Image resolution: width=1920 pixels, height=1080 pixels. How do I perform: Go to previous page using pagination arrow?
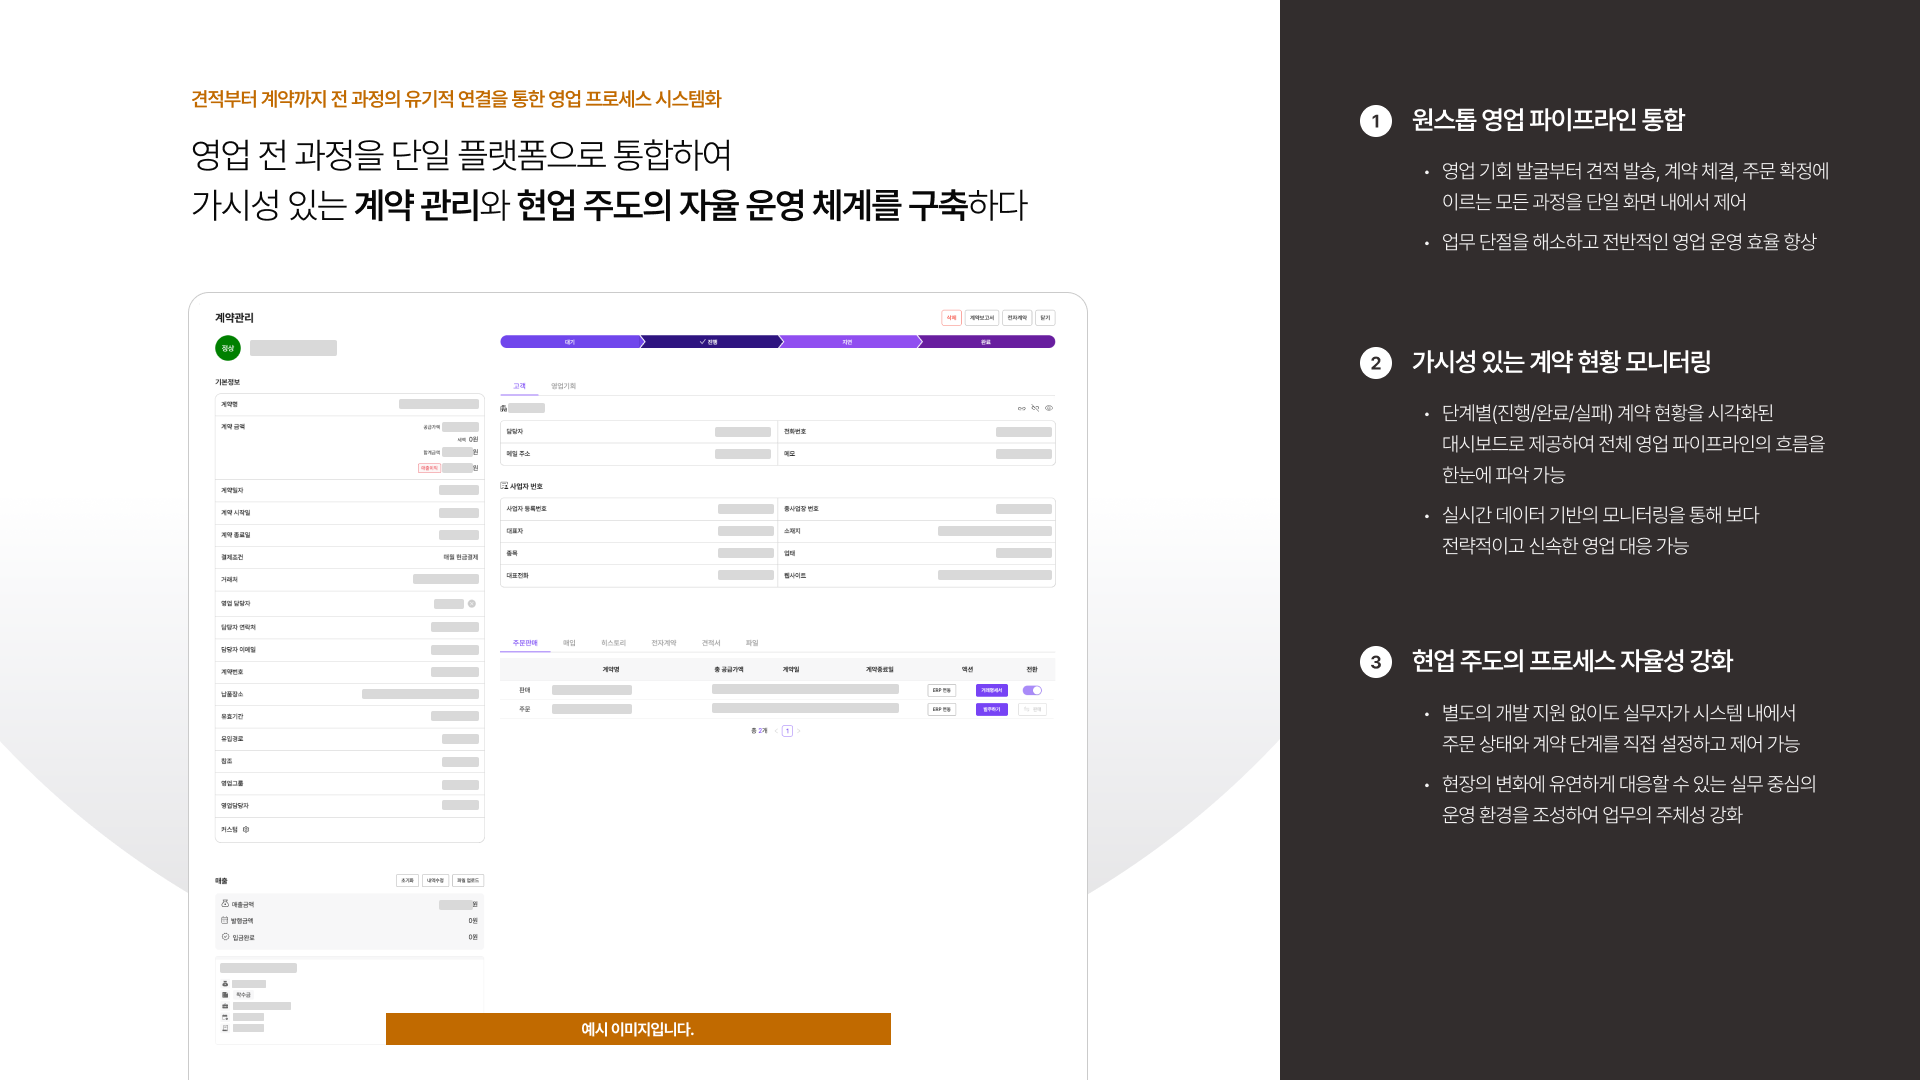776,731
